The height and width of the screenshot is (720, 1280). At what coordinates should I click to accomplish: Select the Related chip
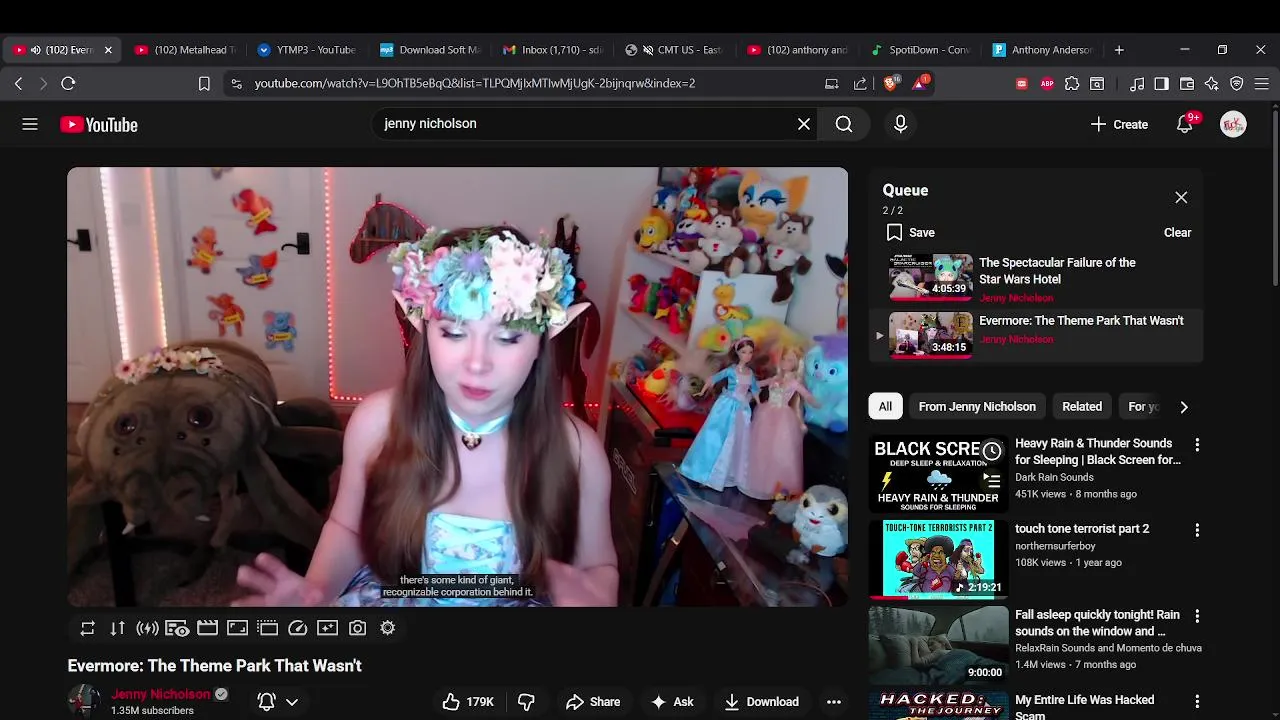click(x=1082, y=407)
